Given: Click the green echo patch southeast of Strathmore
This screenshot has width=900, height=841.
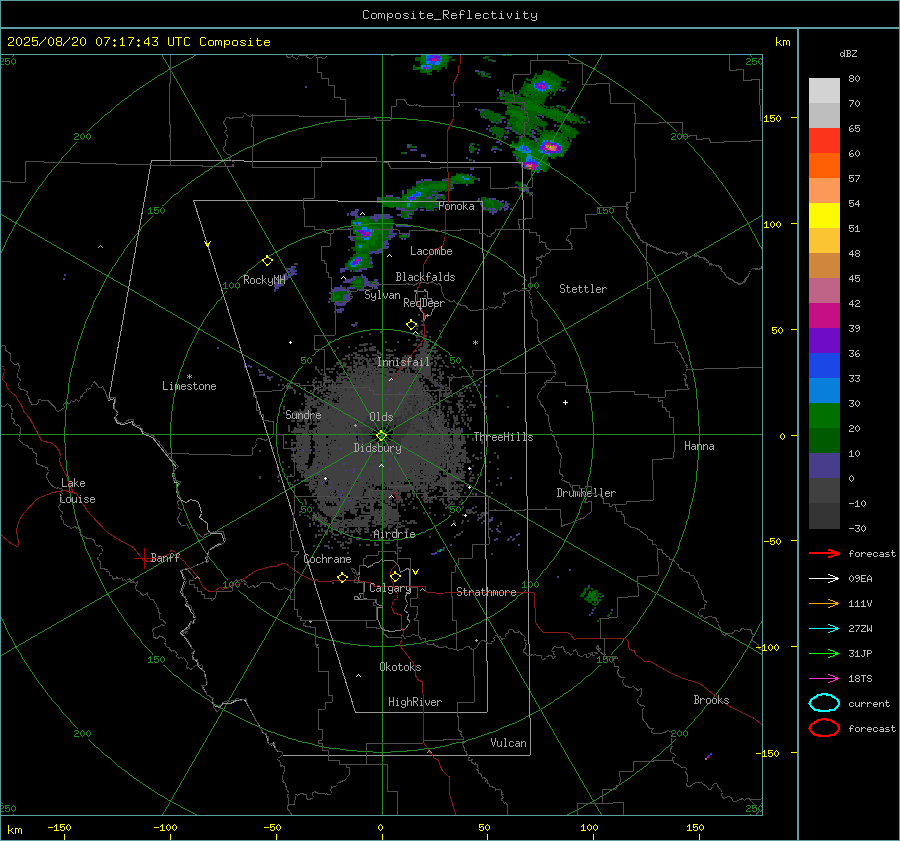Looking at the screenshot, I should (x=591, y=595).
